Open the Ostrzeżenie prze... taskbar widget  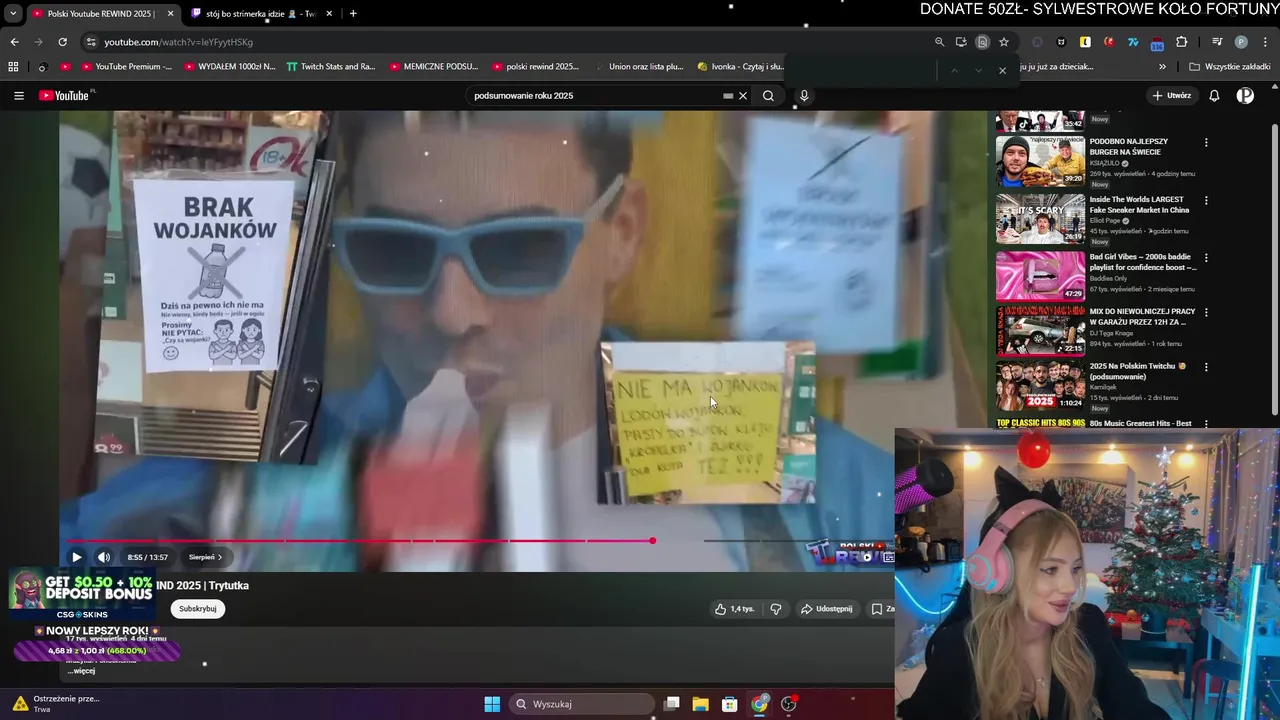(x=55, y=704)
